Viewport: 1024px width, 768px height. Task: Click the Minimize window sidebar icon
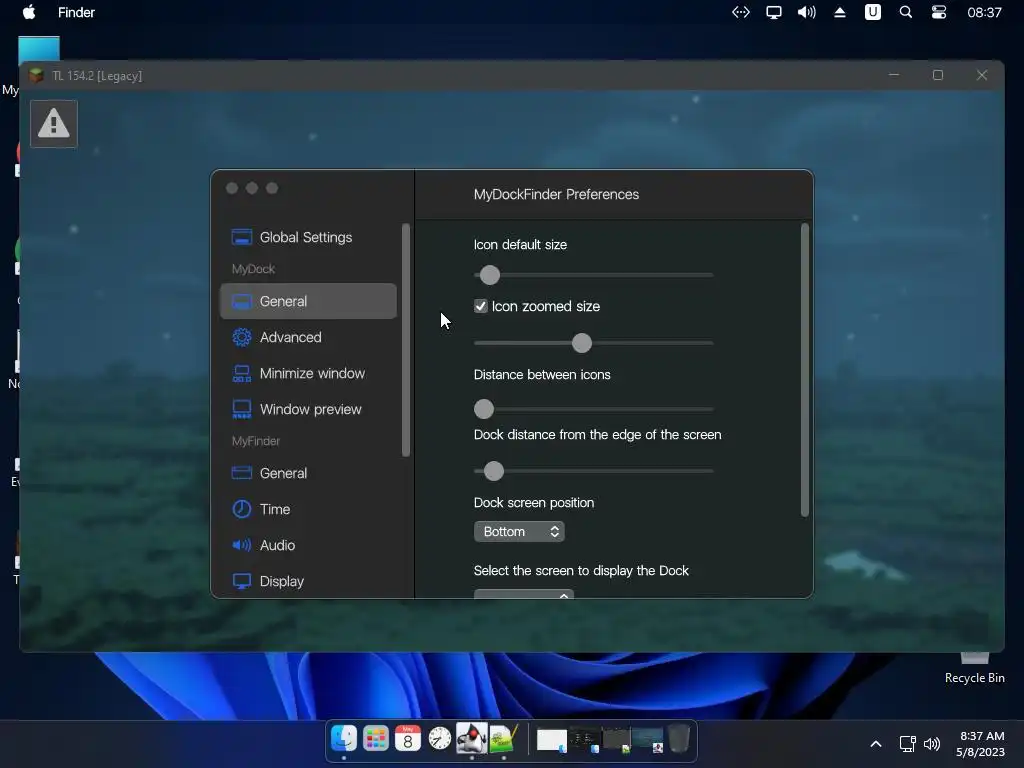pos(242,373)
